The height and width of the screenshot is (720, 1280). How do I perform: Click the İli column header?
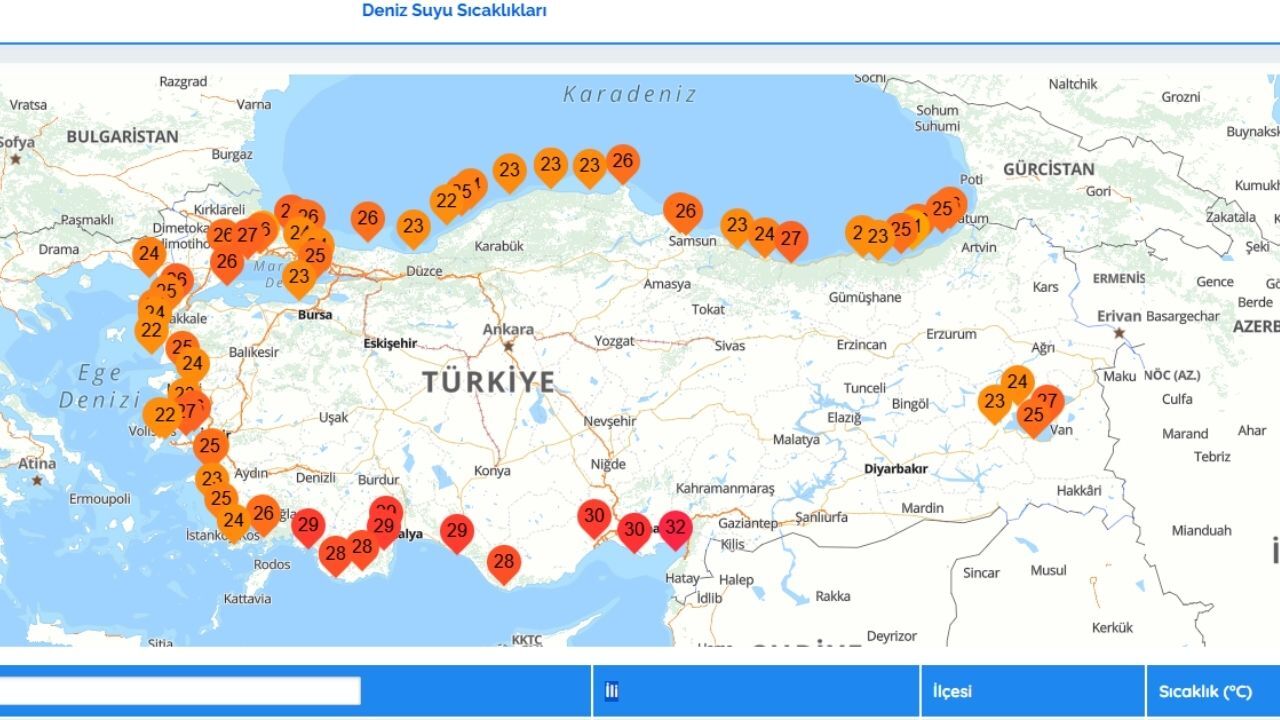point(611,691)
